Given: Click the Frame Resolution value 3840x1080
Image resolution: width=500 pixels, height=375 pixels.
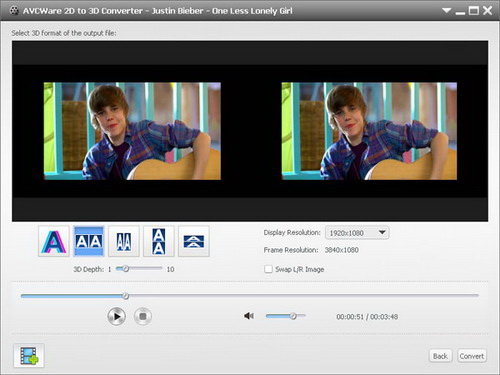Looking at the screenshot, I should (x=342, y=250).
